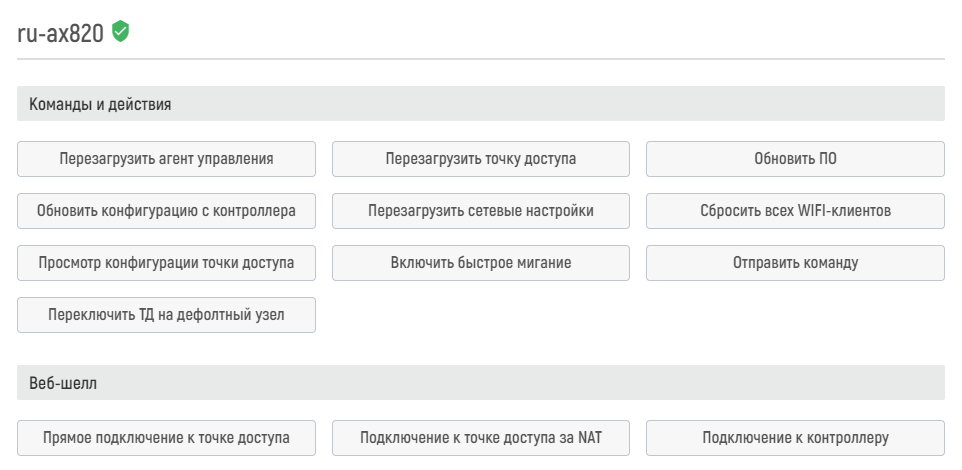Click Переключить ТД на дефолтный узел
Viewport: 962px width, 470px height.
tap(166, 315)
